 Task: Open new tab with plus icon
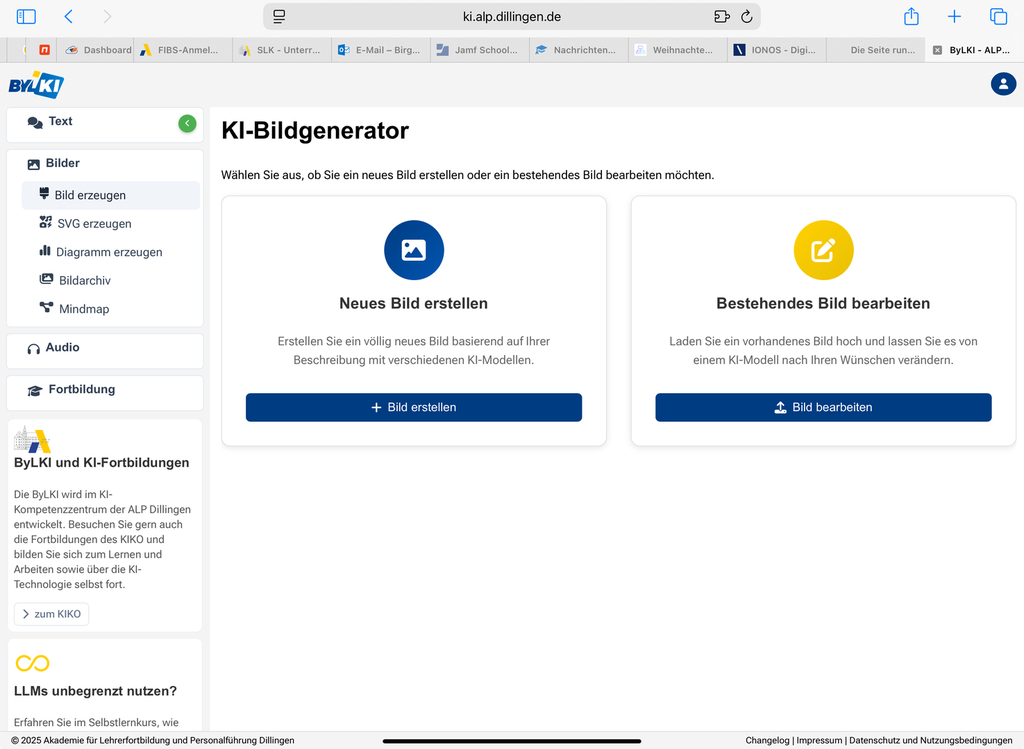click(954, 17)
